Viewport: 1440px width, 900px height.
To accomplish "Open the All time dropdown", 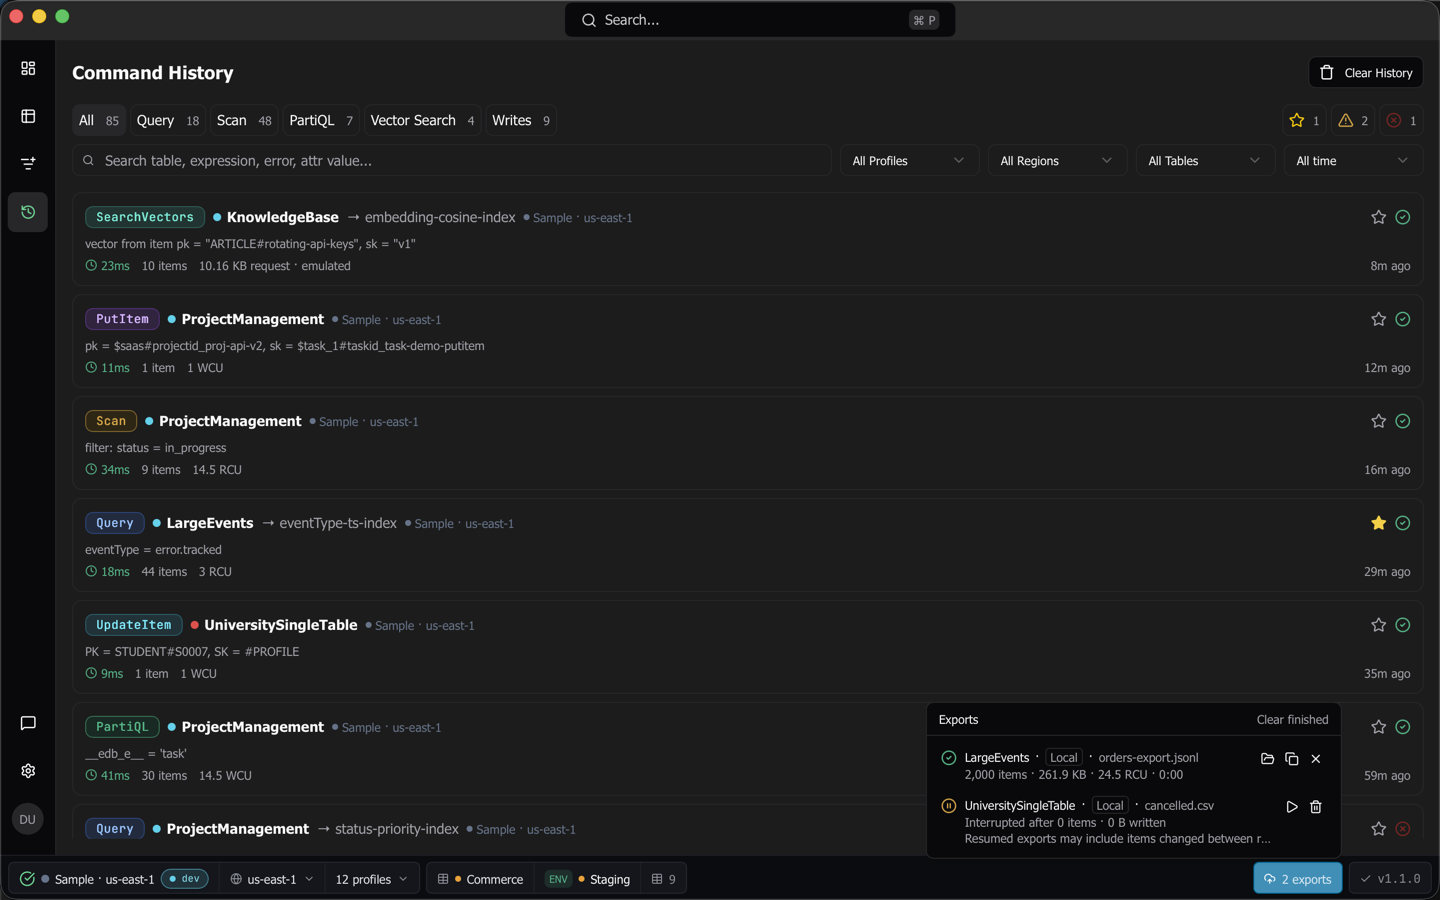I will [x=1352, y=161].
